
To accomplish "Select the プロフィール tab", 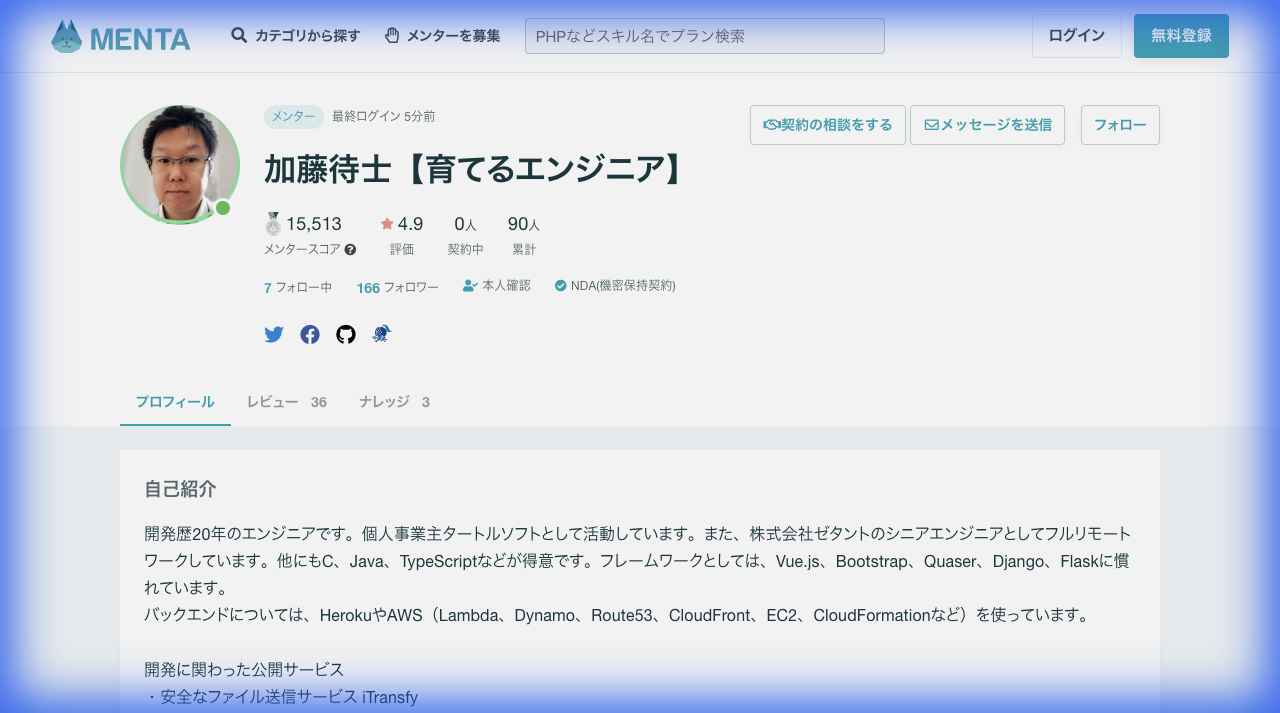I will [175, 401].
